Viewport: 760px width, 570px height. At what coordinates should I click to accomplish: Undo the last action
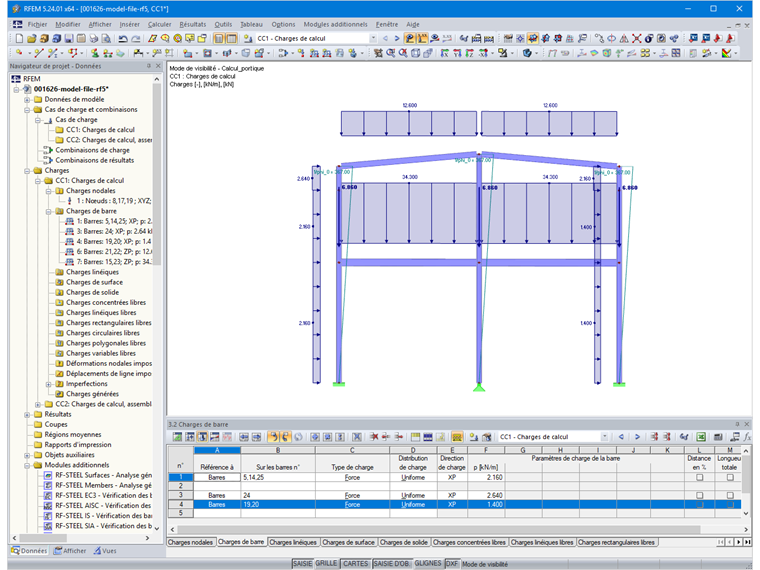coord(123,38)
